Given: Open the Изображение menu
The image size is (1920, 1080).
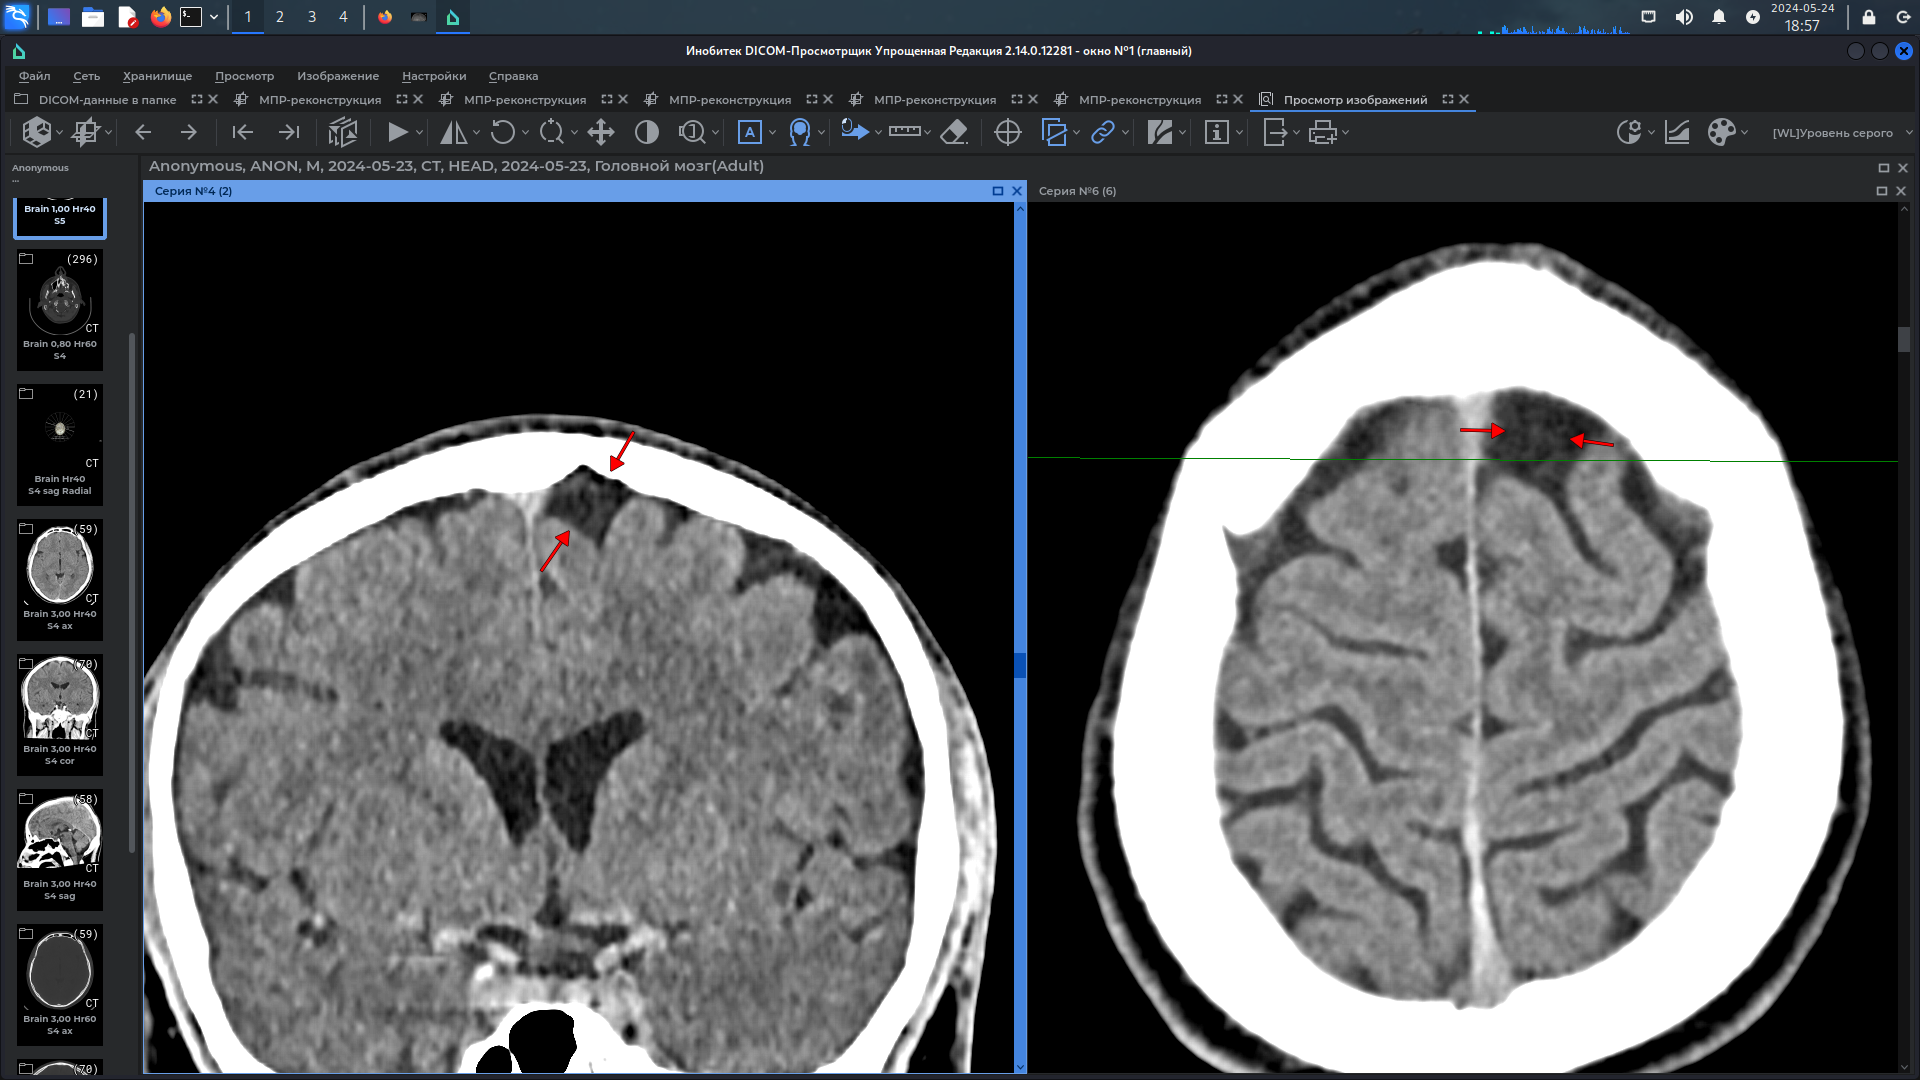Looking at the screenshot, I should click(x=338, y=76).
